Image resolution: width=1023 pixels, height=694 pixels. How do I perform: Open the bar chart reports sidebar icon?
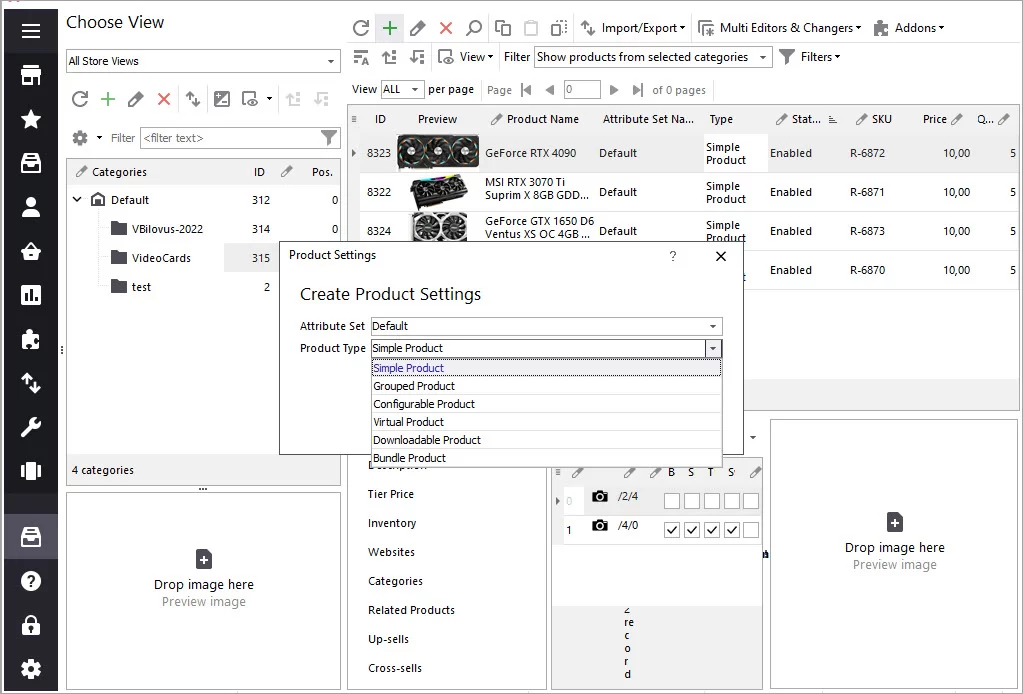click(31, 295)
